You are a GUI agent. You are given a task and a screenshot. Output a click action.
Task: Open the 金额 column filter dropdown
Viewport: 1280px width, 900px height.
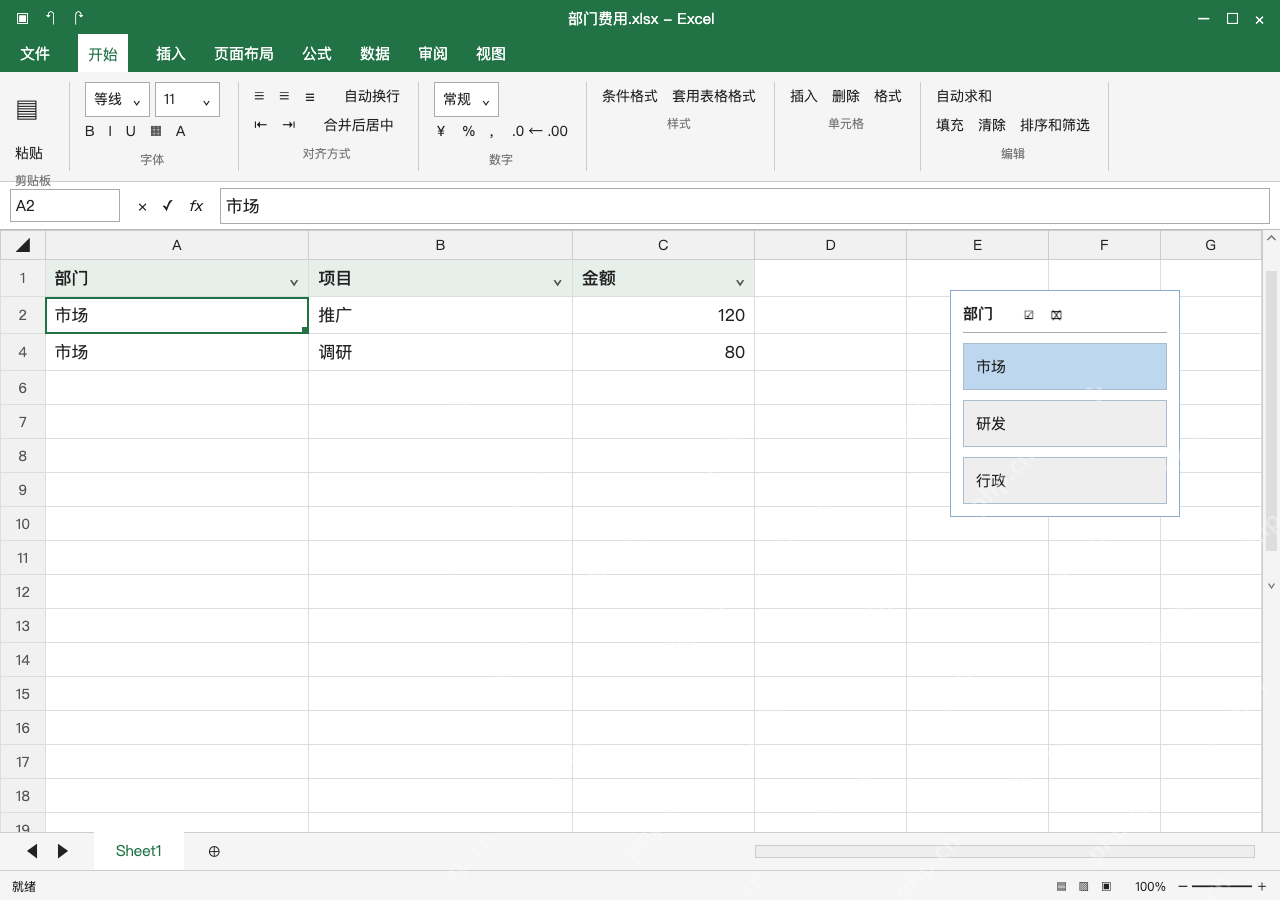pyautogui.click(x=740, y=283)
